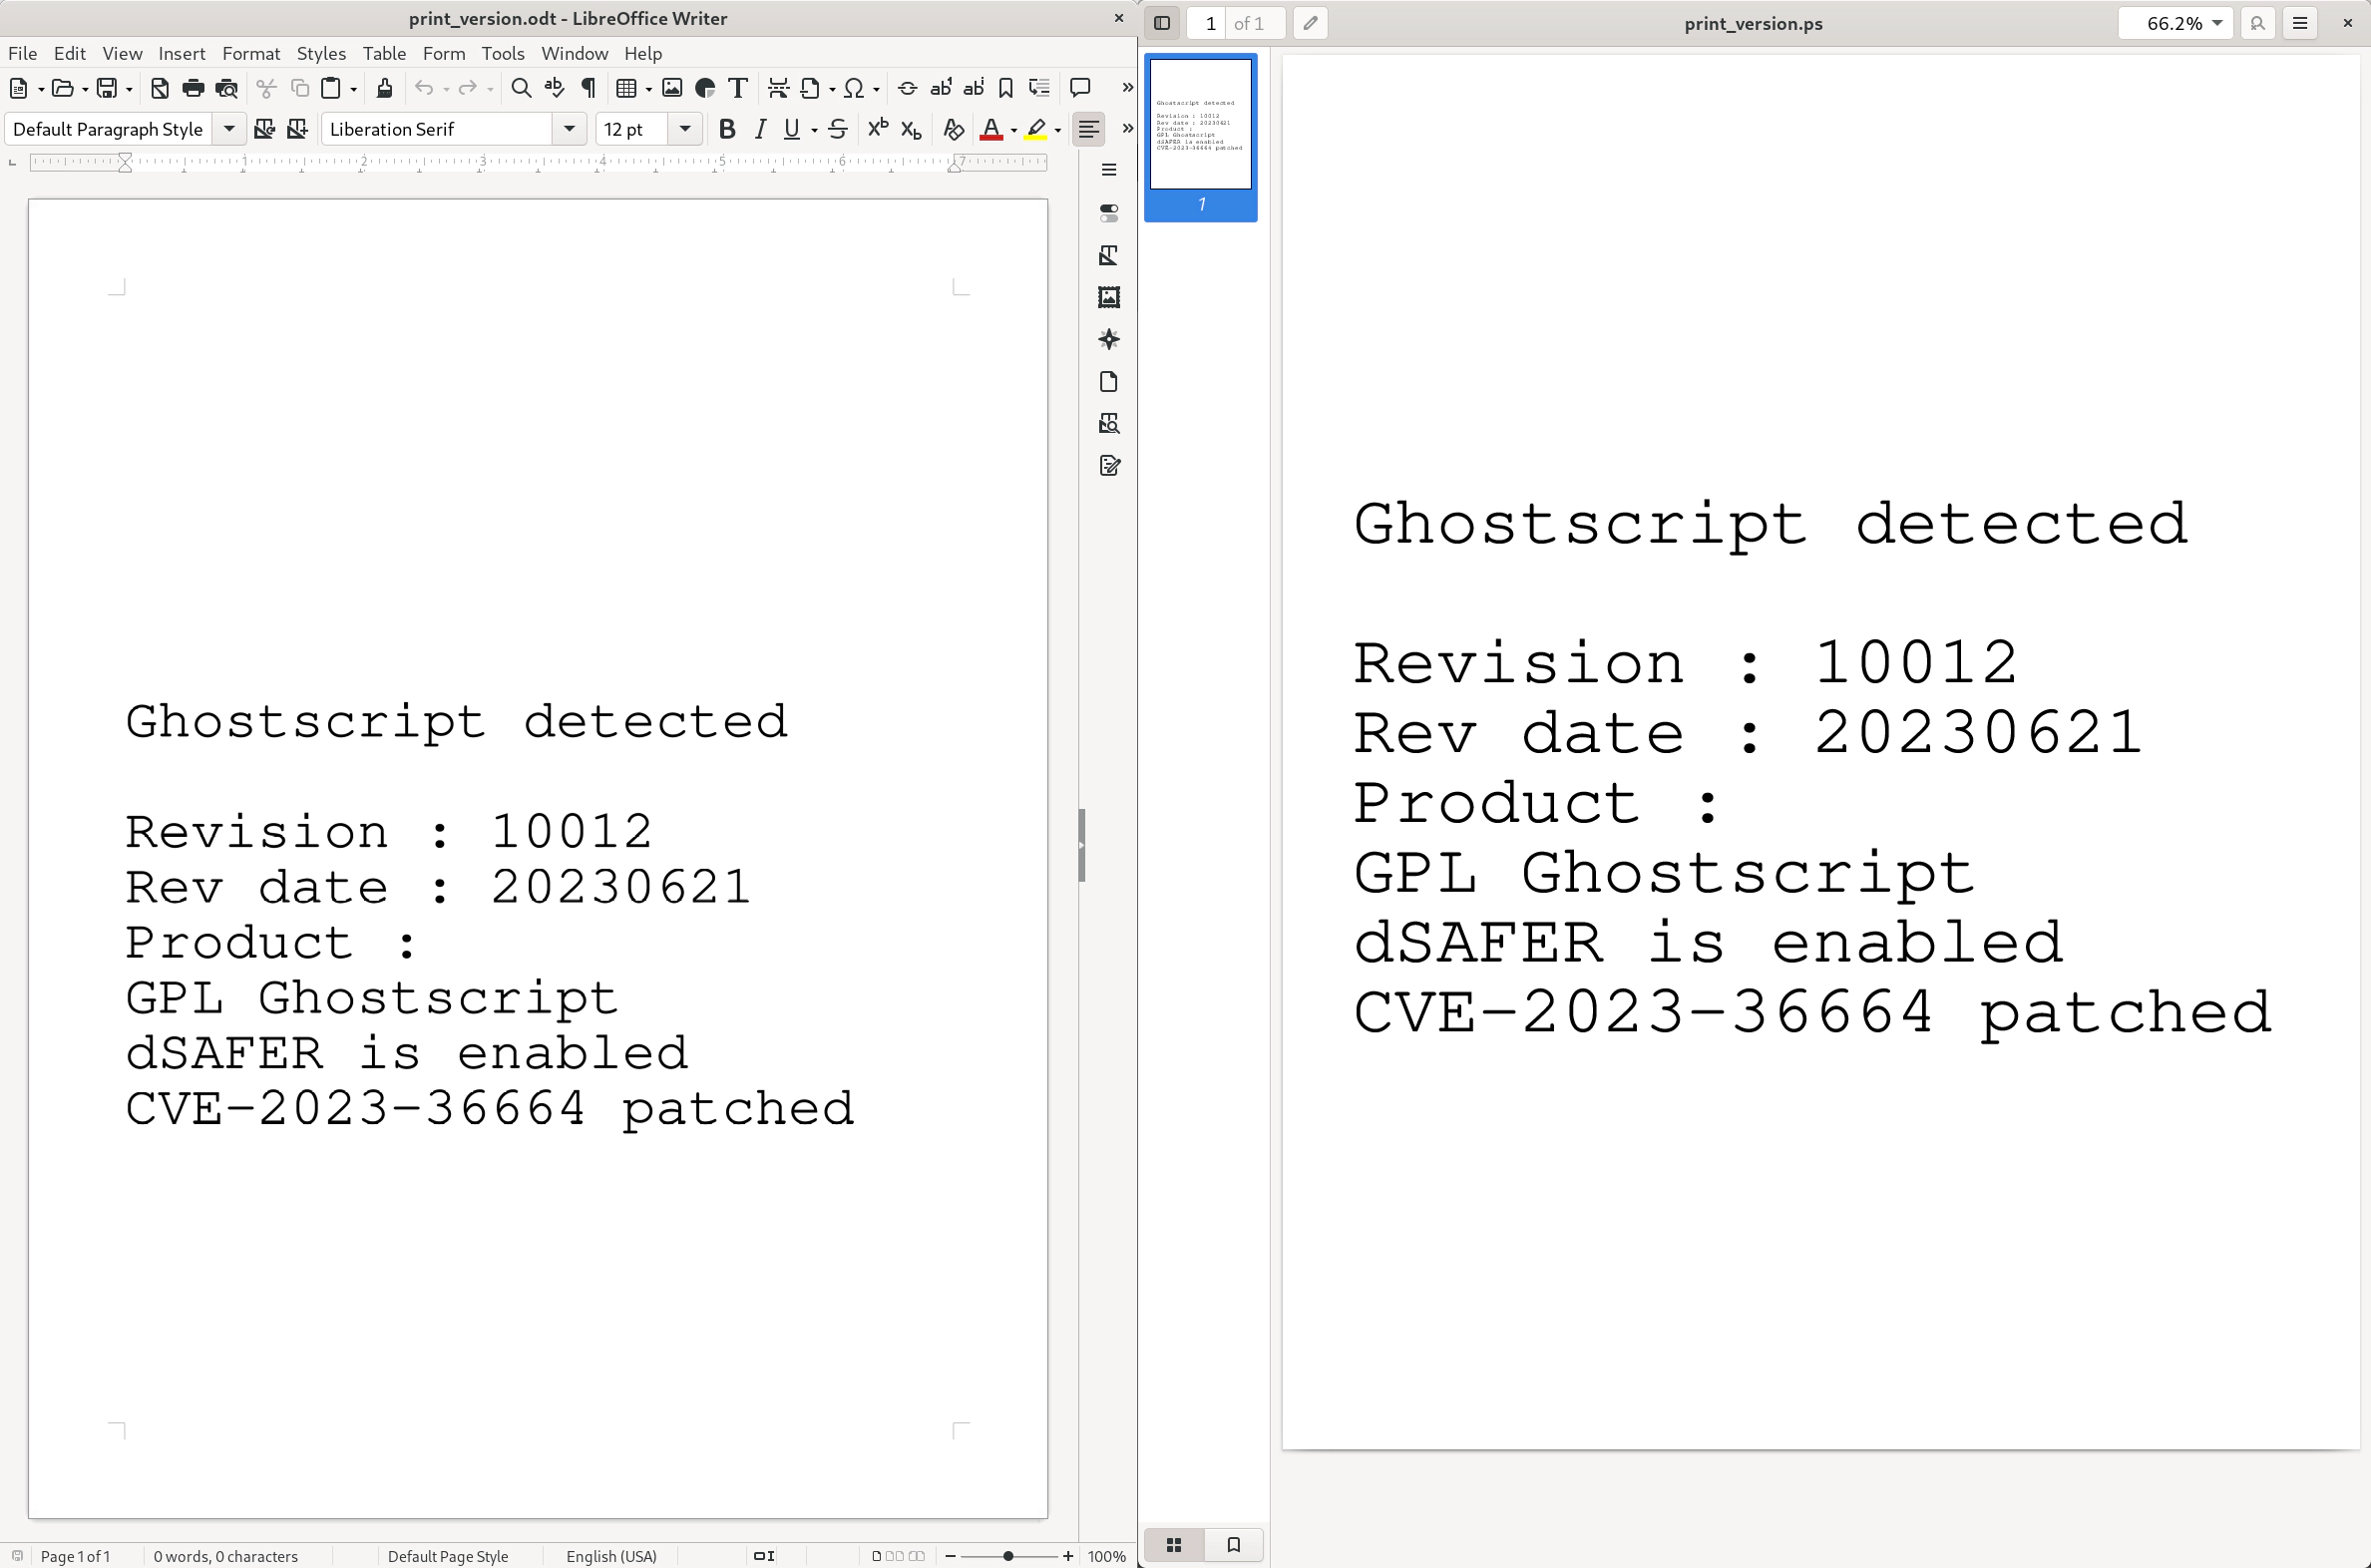The height and width of the screenshot is (1568, 2371).
Task: Toggle Underline formatting
Action: point(791,129)
